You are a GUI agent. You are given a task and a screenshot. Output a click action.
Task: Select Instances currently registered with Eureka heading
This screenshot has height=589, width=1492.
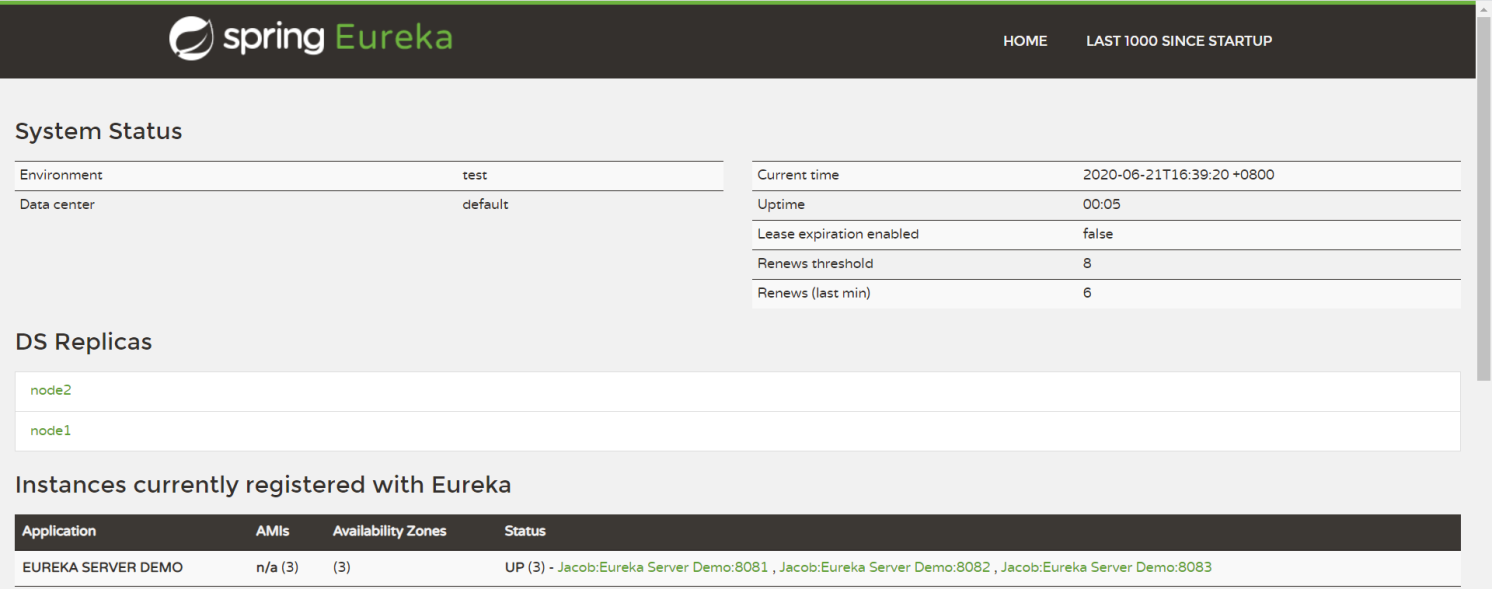(x=263, y=485)
